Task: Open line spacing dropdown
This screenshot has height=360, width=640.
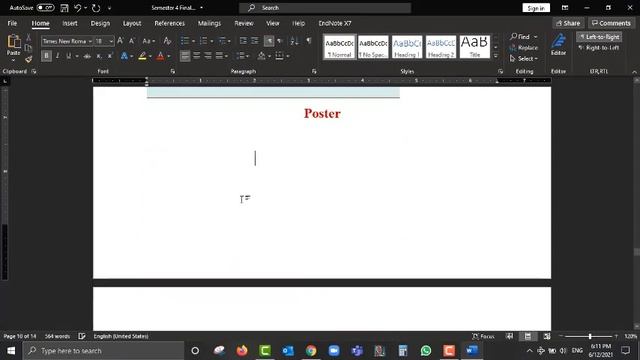Action: point(242,56)
